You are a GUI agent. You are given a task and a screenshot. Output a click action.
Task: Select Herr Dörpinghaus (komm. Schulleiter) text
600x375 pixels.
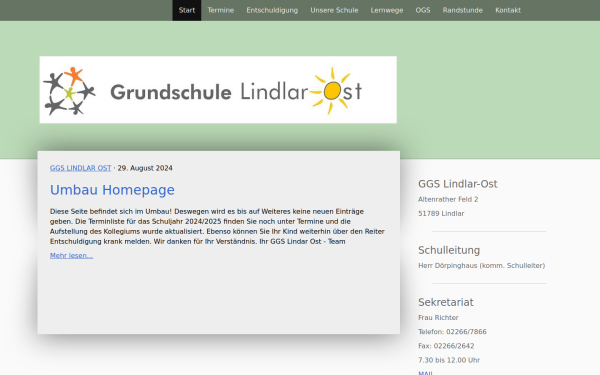pyautogui.click(x=481, y=266)
